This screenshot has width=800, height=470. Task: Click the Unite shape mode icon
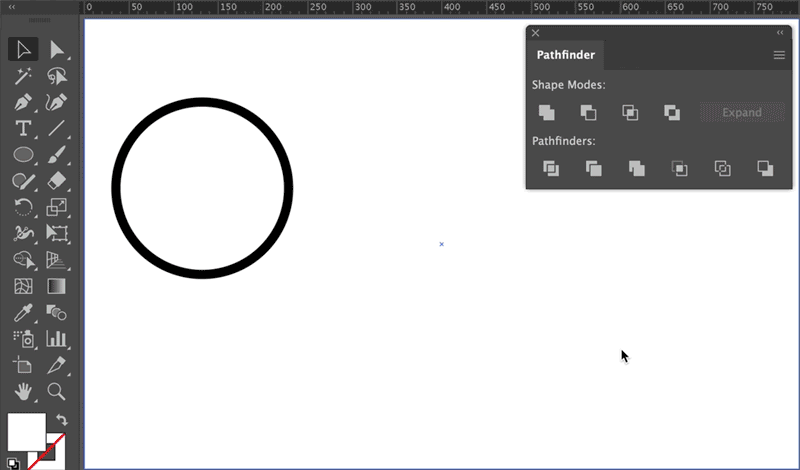click(x=546, y=113)
